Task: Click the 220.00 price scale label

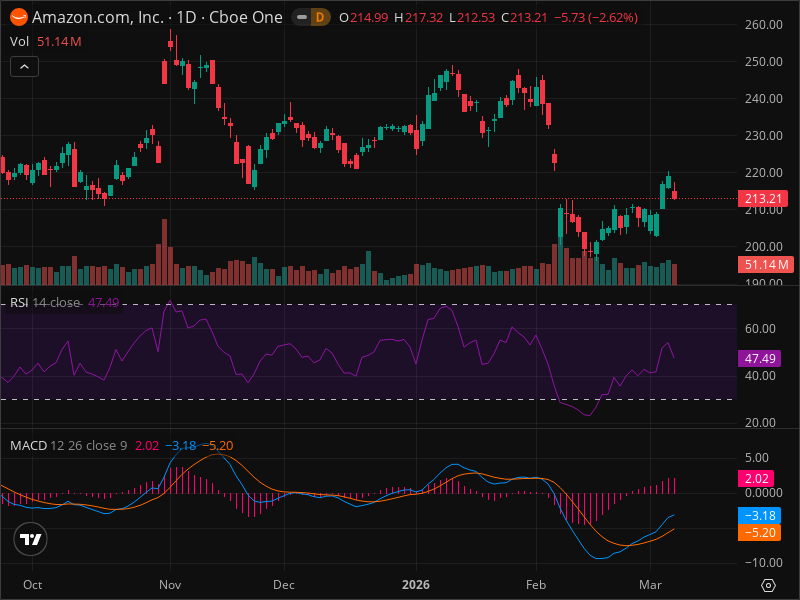Action: point(764,173)
